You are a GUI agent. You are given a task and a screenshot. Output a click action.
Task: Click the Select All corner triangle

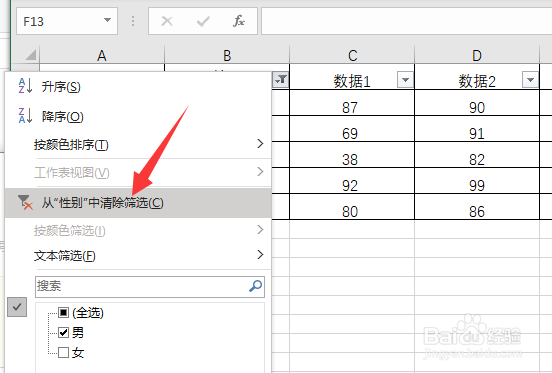click(31, 55)
